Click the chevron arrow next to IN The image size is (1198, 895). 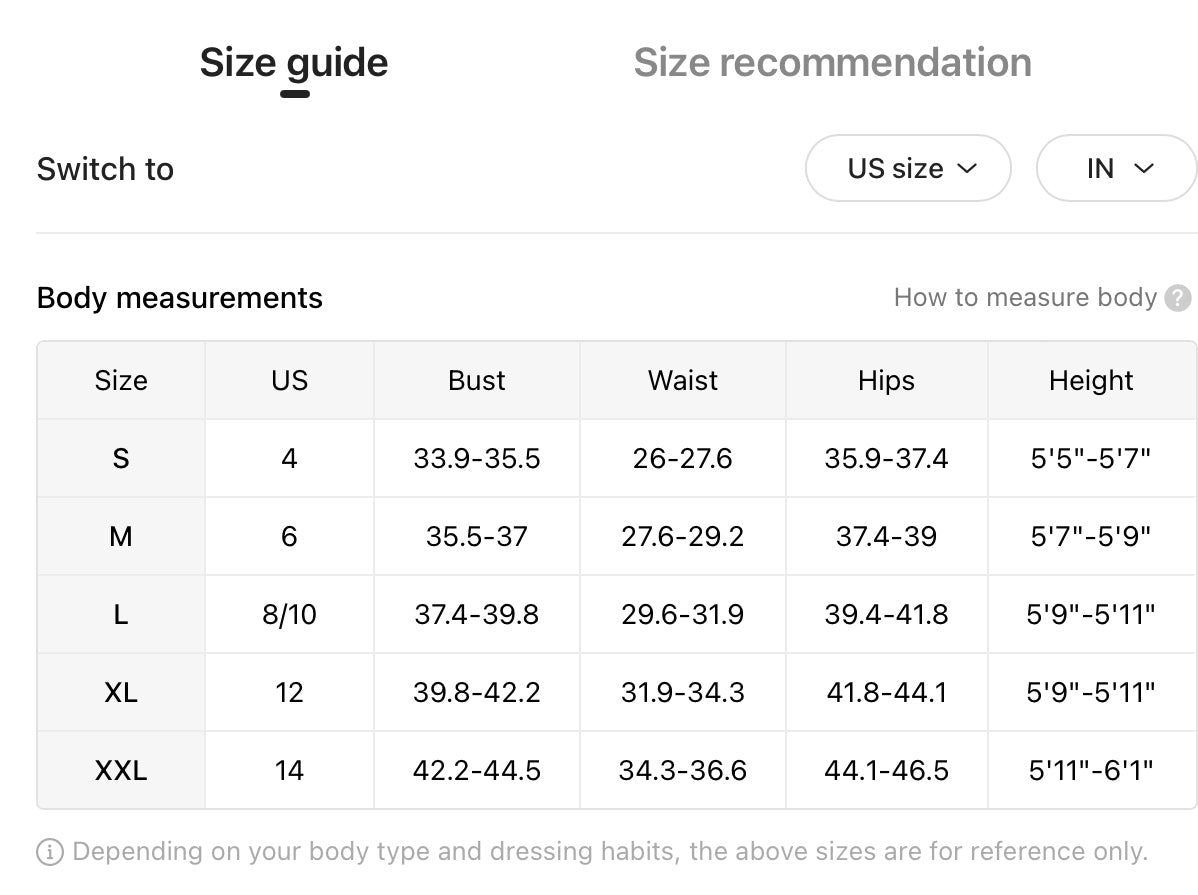click(1144, 168)
